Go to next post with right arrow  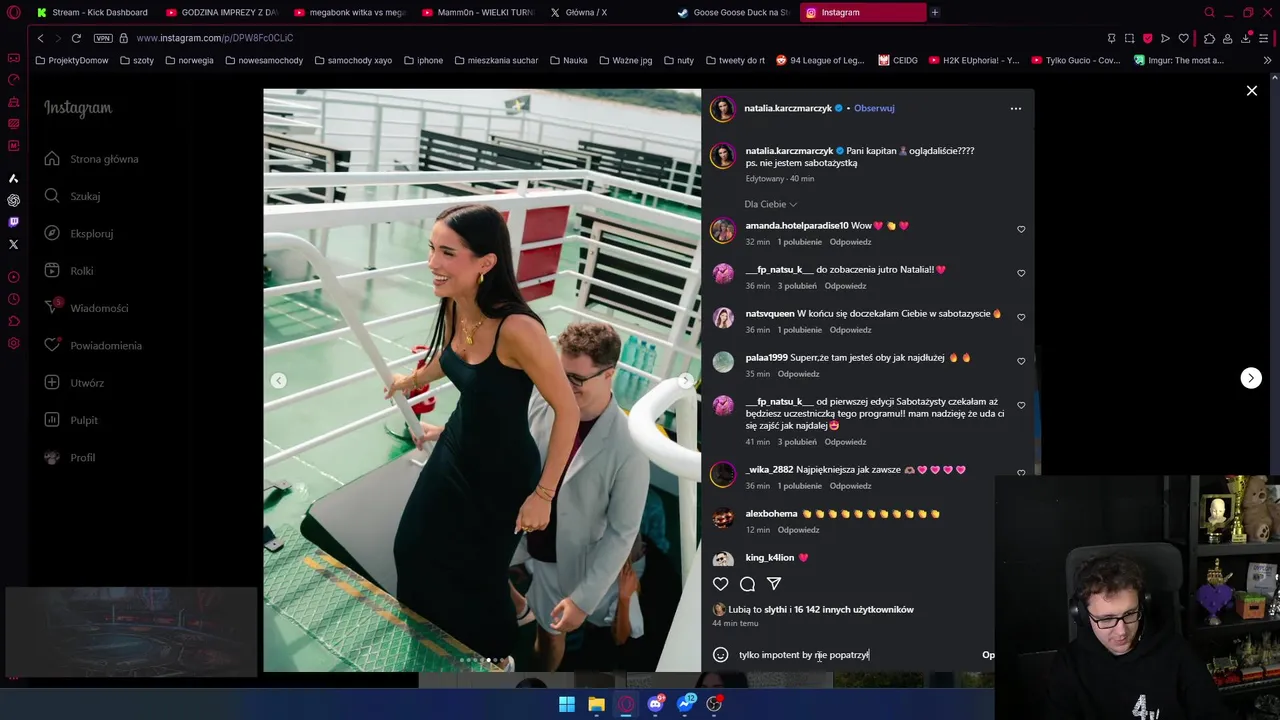(1251, 378)
